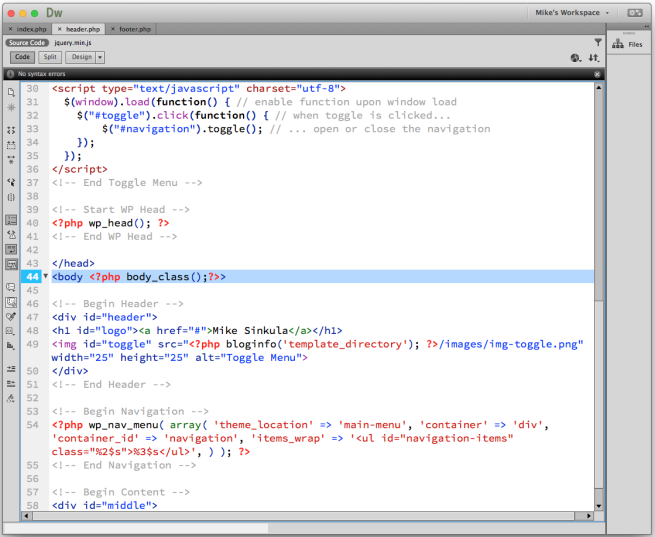The image size is (655, 537).
Task: Close the footer.php tab
Action: click(113, 29)
